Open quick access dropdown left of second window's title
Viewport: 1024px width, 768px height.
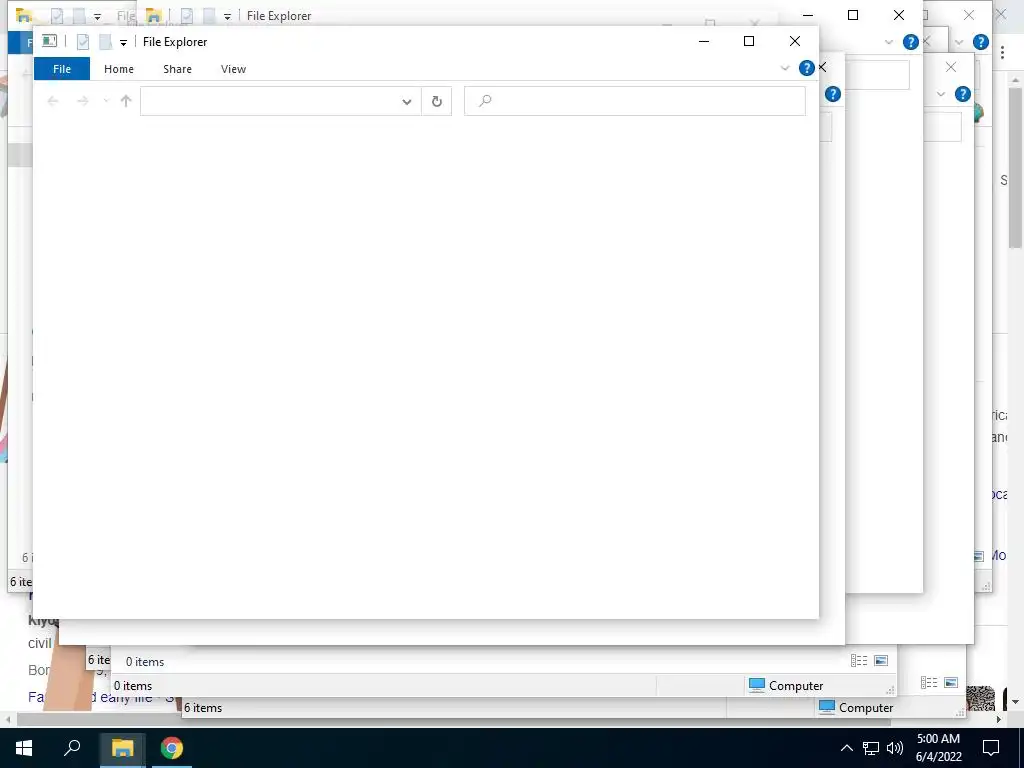(227, 16)
